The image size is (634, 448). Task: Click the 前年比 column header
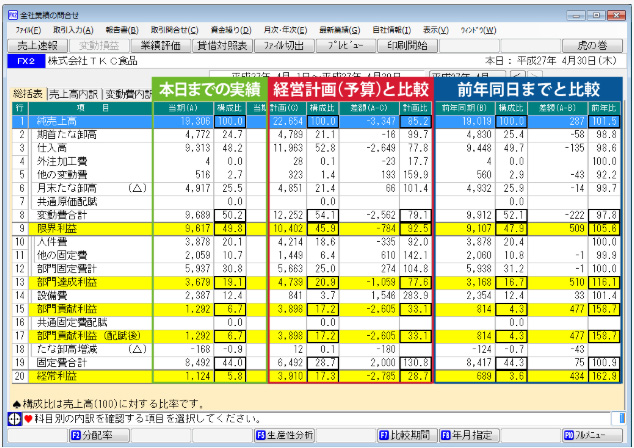(x=604, y=108)
